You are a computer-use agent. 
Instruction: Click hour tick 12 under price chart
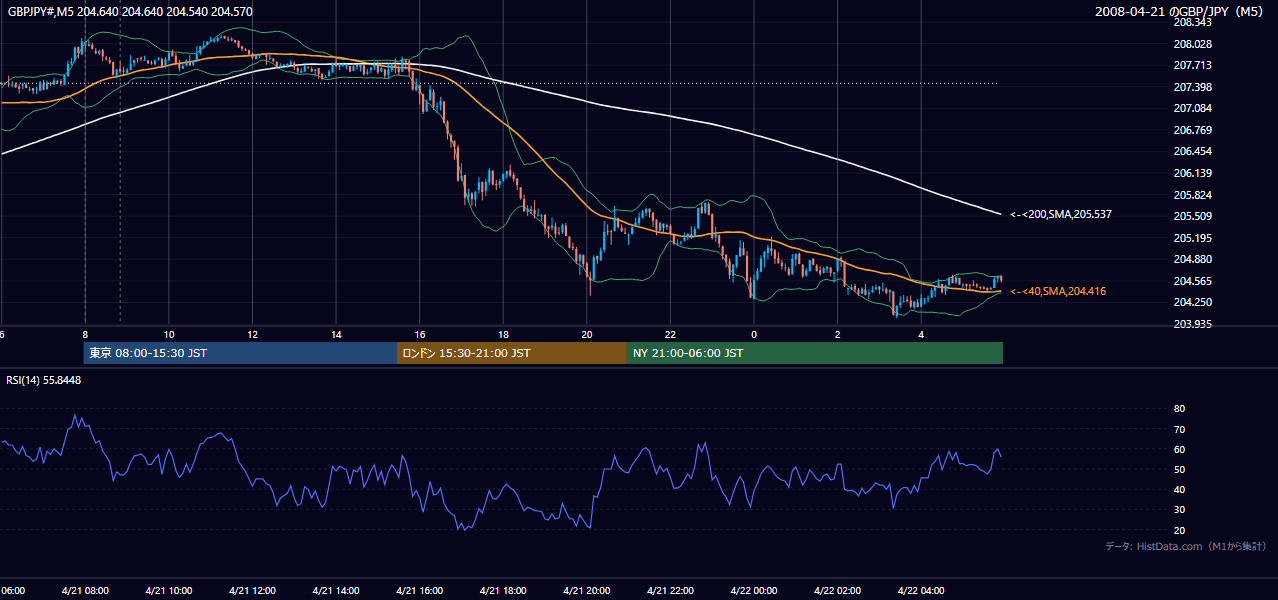pyautogui.click(x=252, y=334)
